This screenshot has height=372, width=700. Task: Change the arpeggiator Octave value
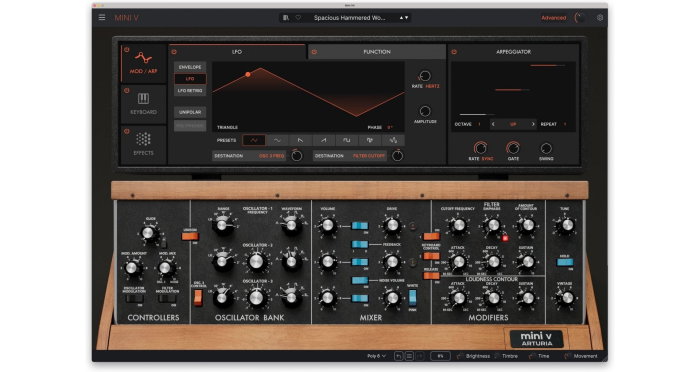click(479, 124)
